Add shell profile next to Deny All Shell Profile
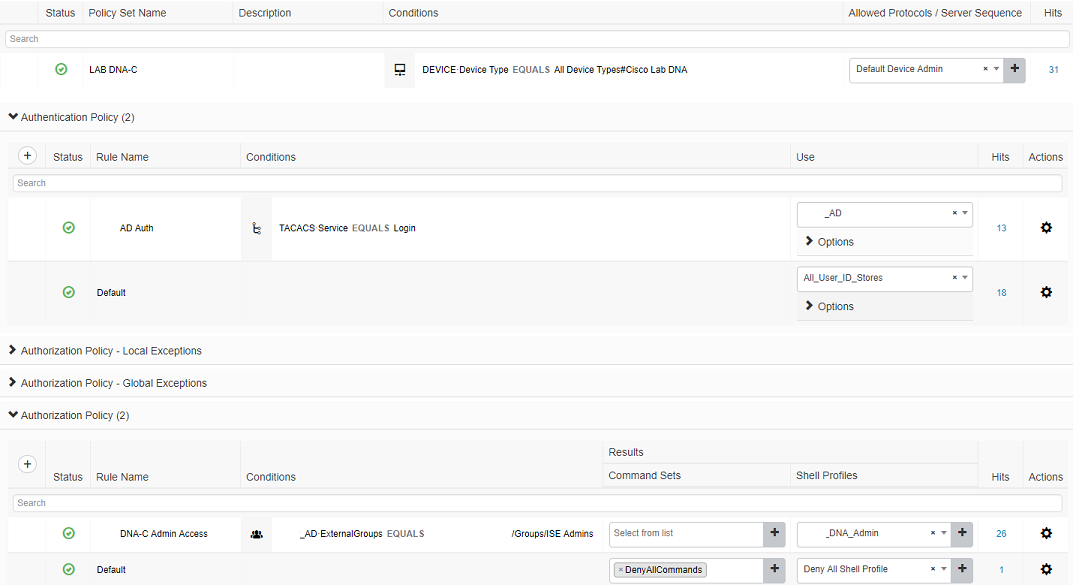The width and height of the screenshot is (1073, 585). pos(962,569)
